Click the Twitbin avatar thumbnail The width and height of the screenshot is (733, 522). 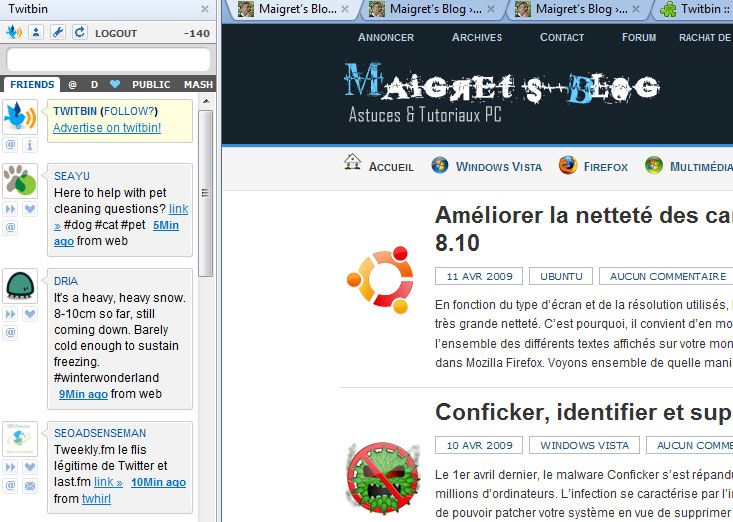20,117
